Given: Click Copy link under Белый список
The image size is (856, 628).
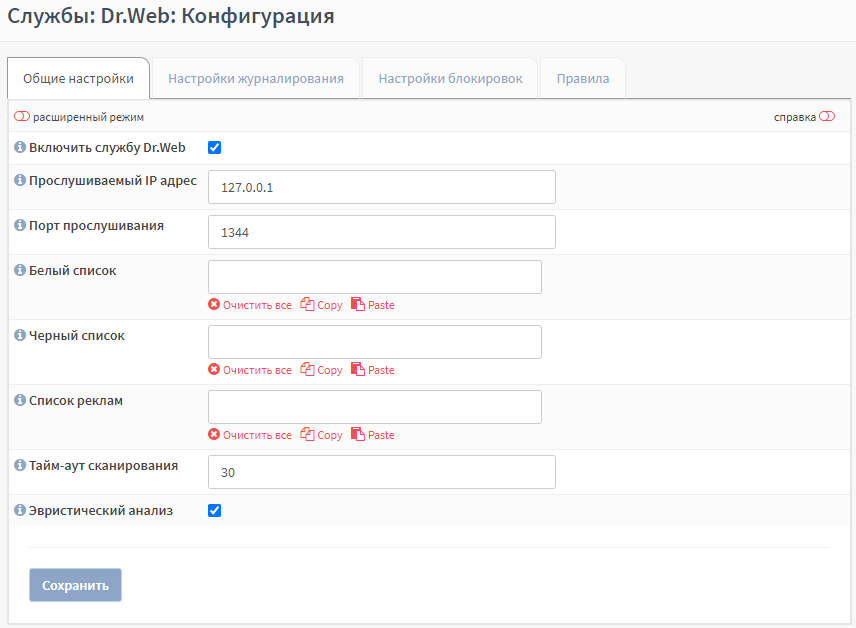Looking at the screenshot, I should pos(330,305).
